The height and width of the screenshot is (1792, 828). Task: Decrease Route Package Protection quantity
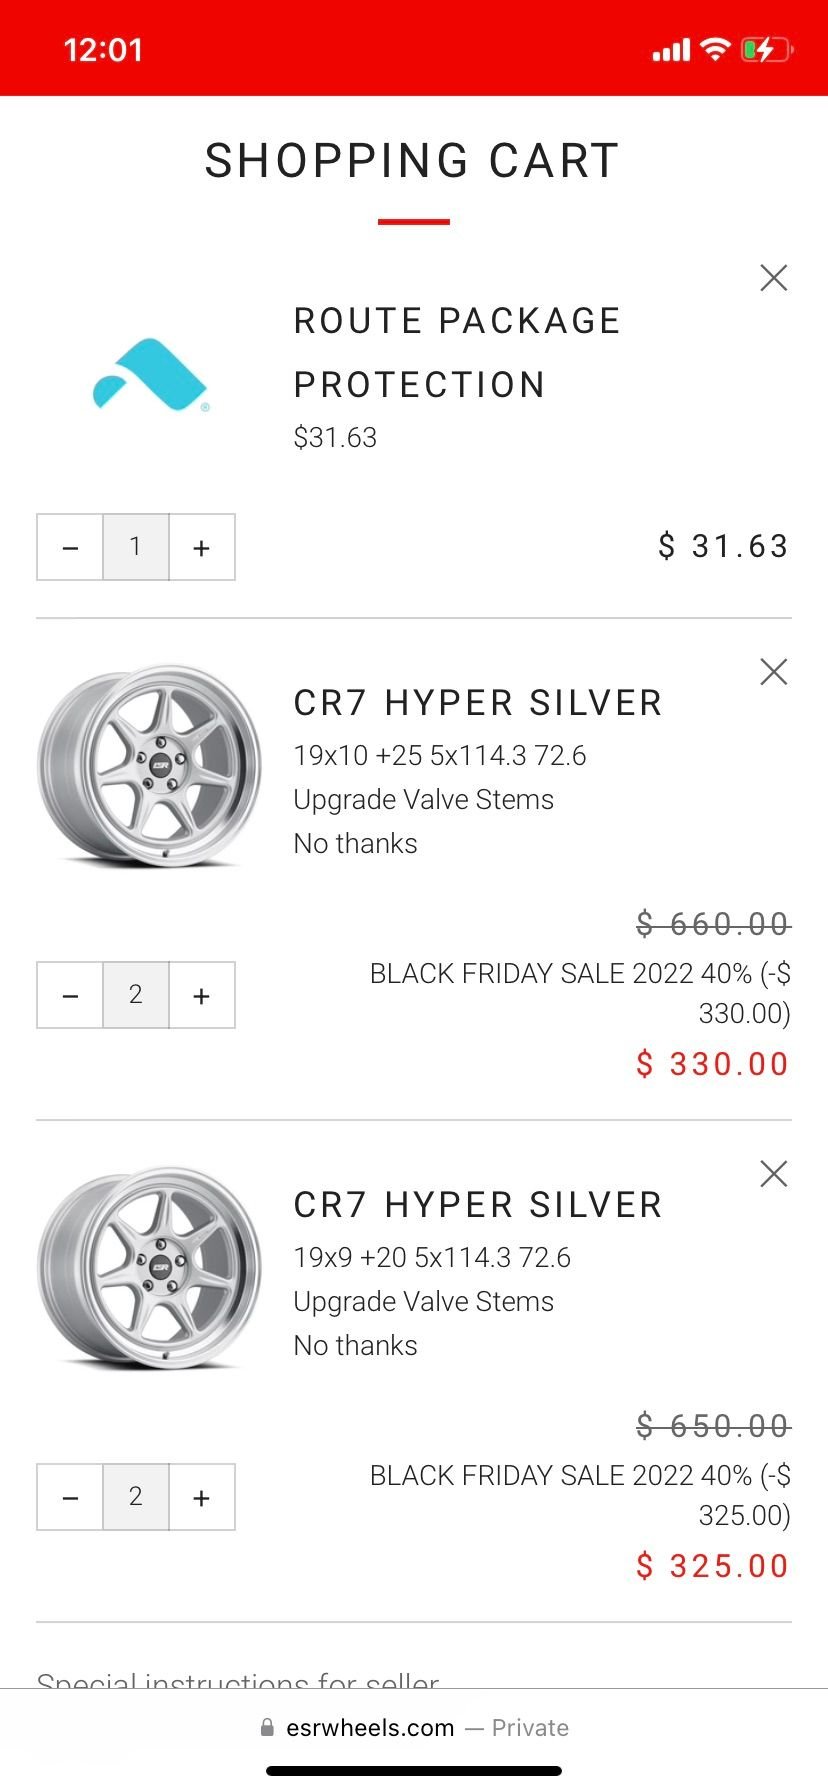70,547
